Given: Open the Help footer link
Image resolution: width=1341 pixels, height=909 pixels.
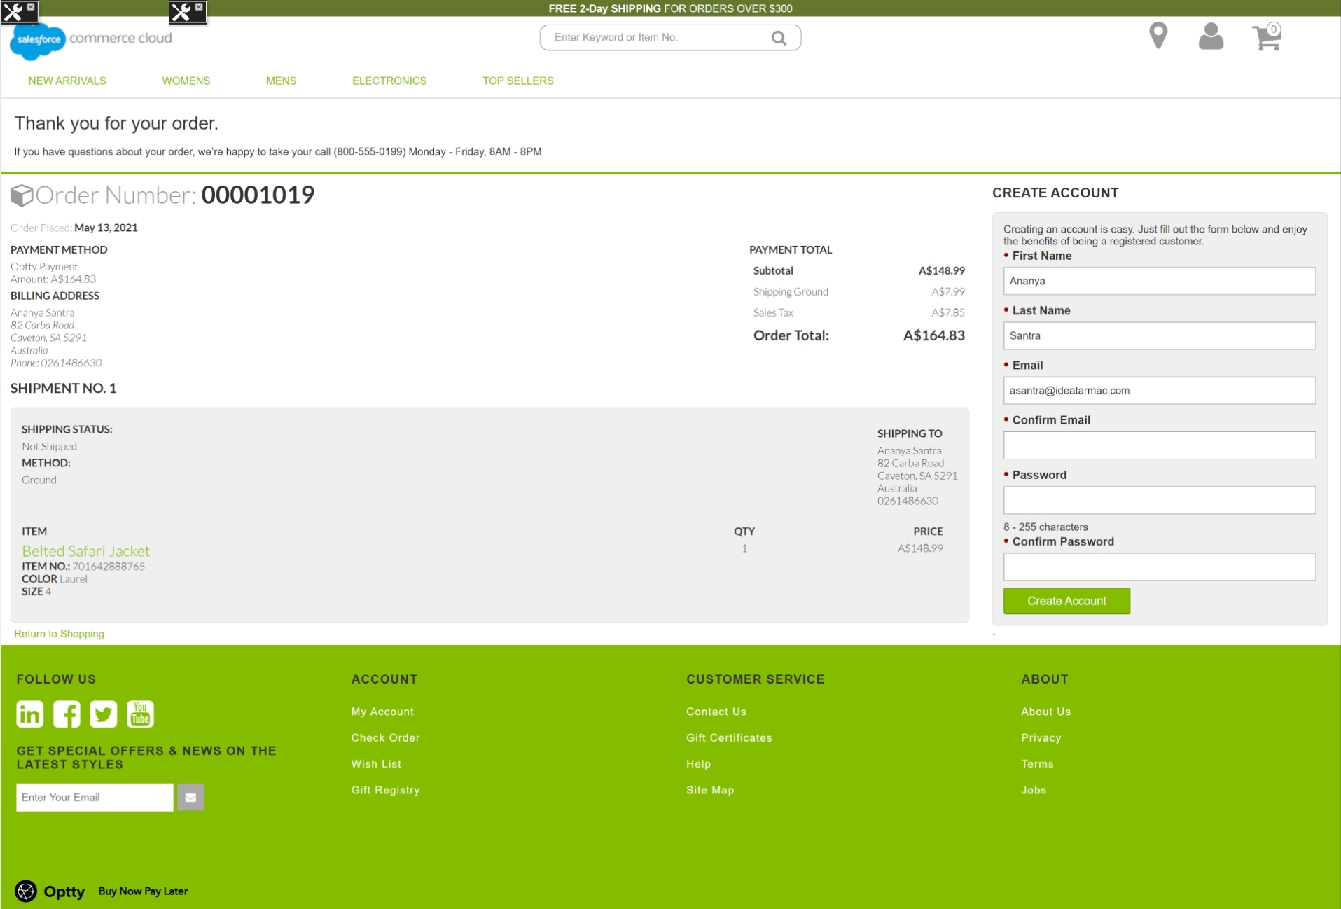Looking at the screenshot, I should pos(698,764).
